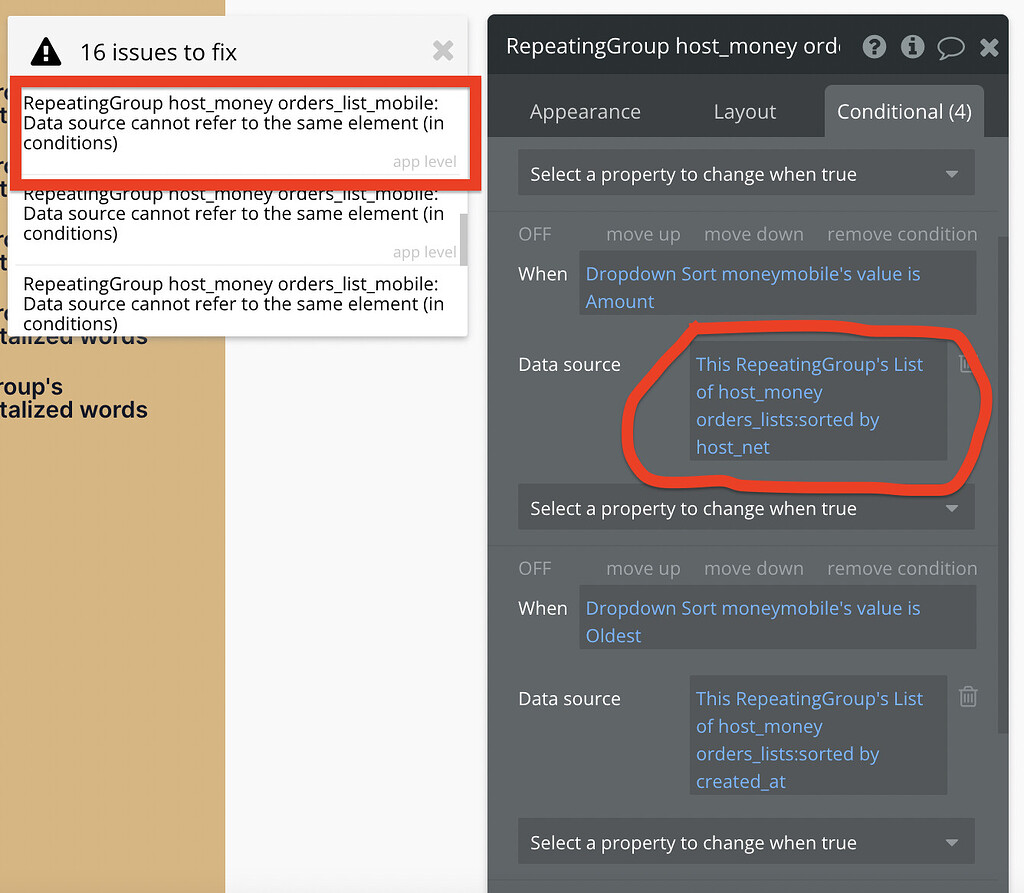Screen dimensions: 1024x893
Task: Open the middle property-to-change dropdown
Action: [x=745, y=507]
